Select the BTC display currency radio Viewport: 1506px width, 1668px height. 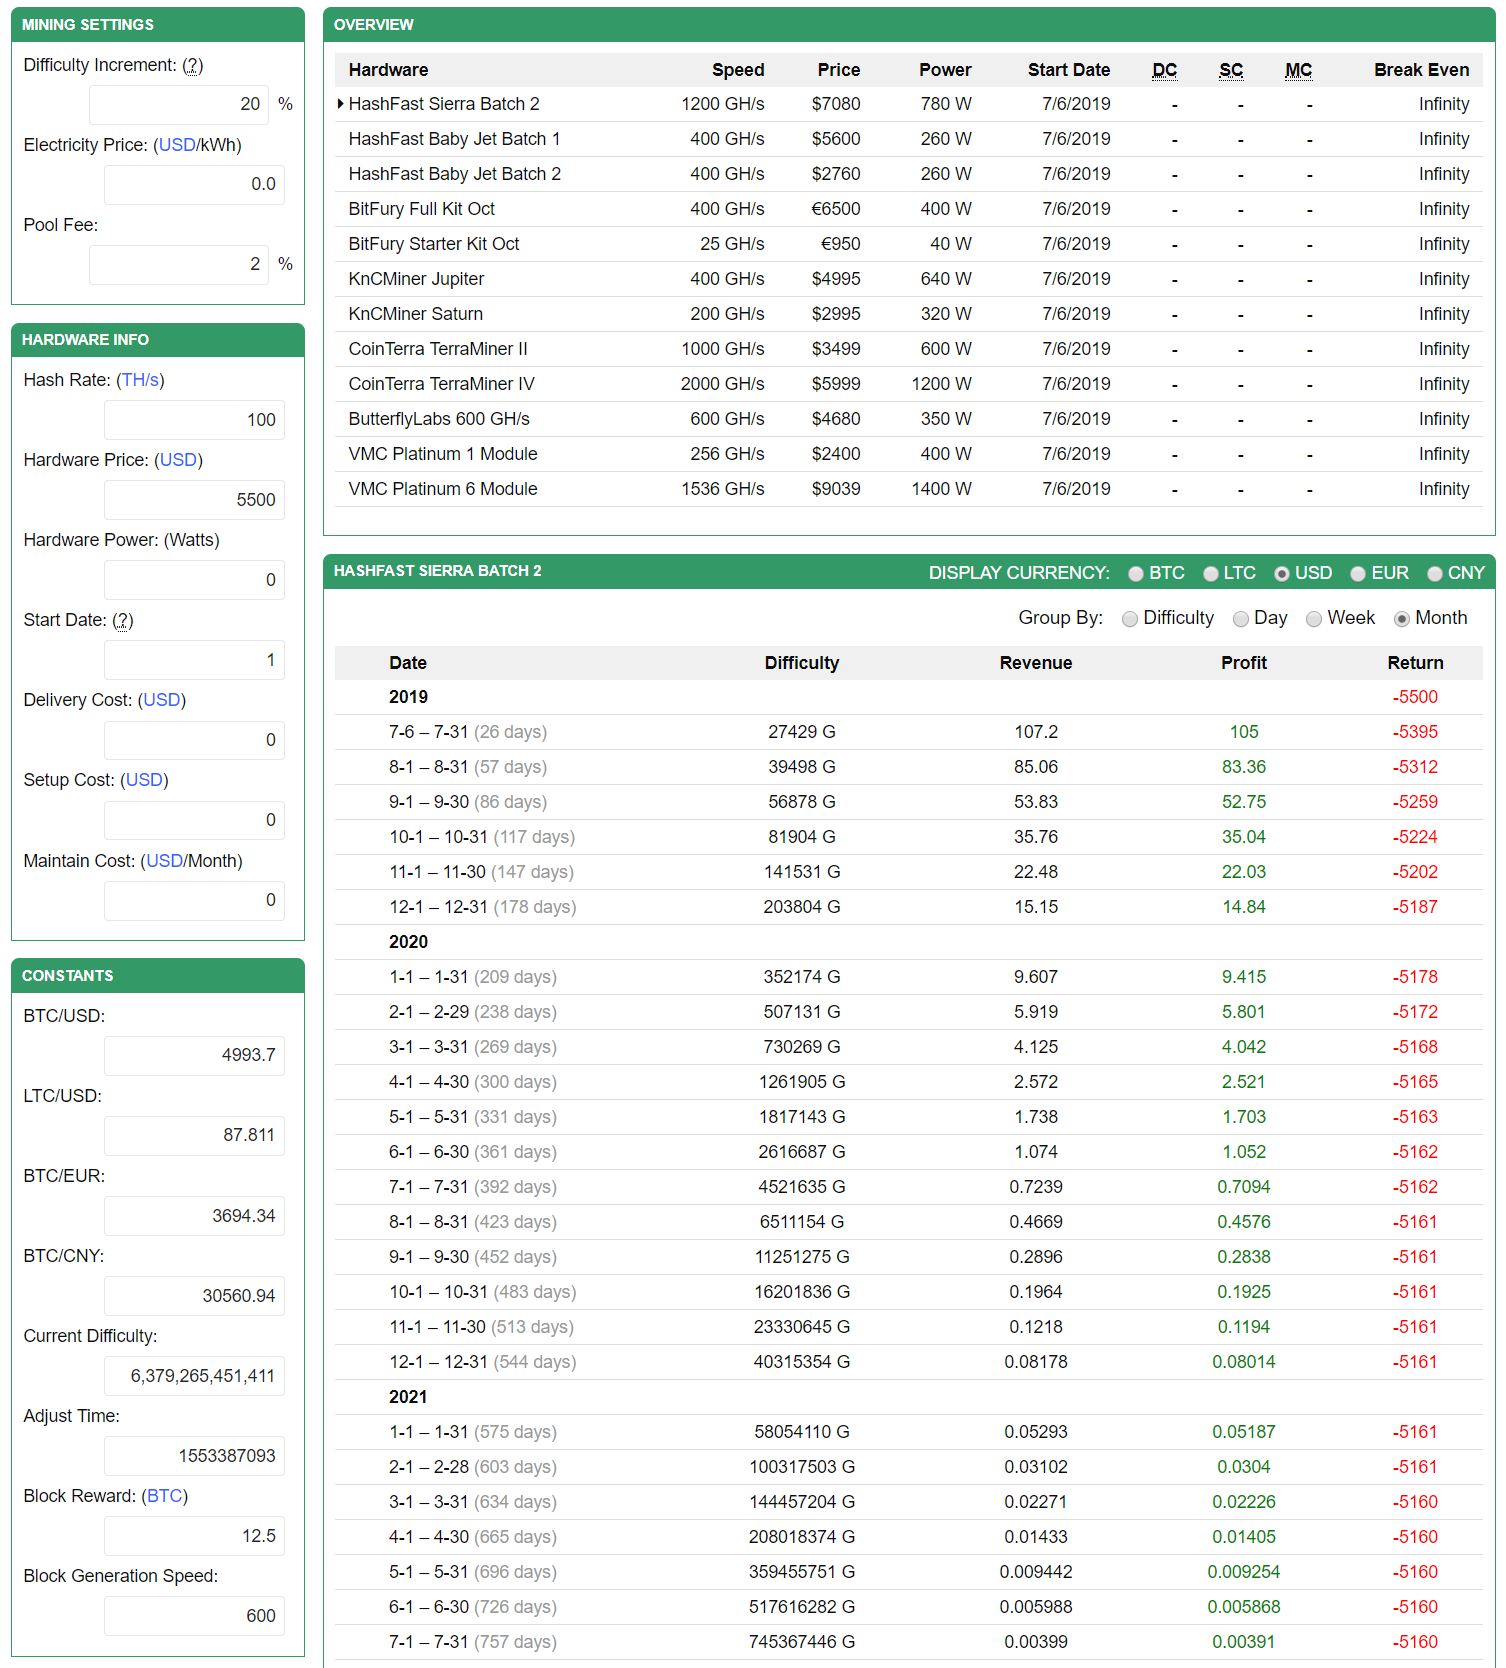(x=1136, y=574)
